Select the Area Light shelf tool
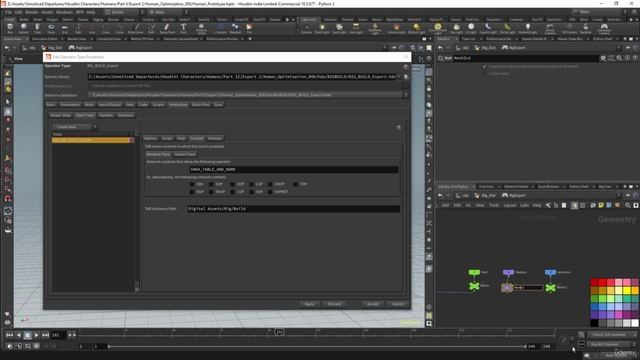 pyautogui.click(x=356, y=29)
